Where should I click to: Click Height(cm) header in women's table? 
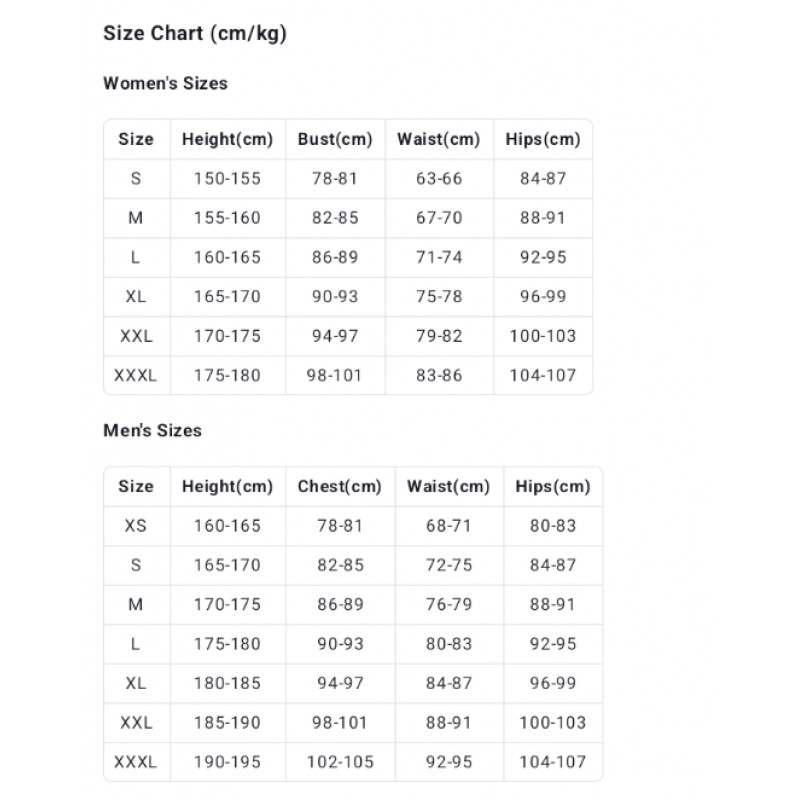click(x=227, y=139)
